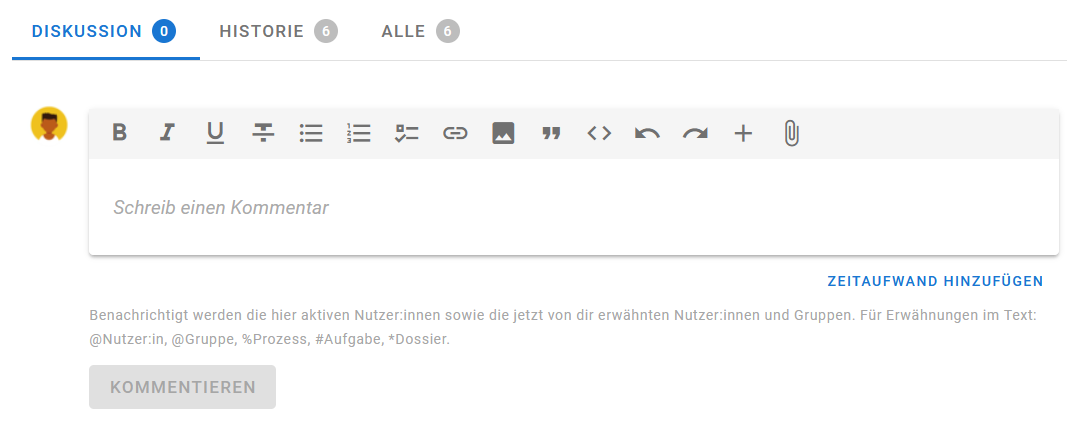
Task: Add a checklist to the comment
Action: (407, 133)
